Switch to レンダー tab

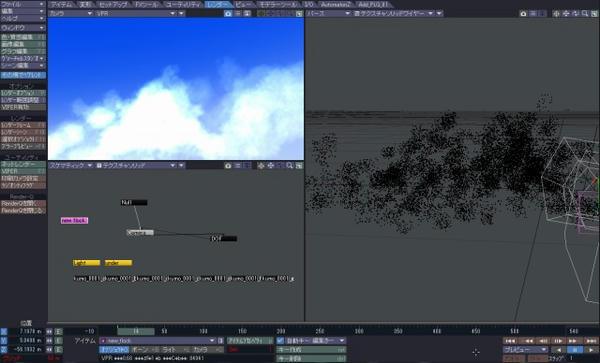coord(218,5)
